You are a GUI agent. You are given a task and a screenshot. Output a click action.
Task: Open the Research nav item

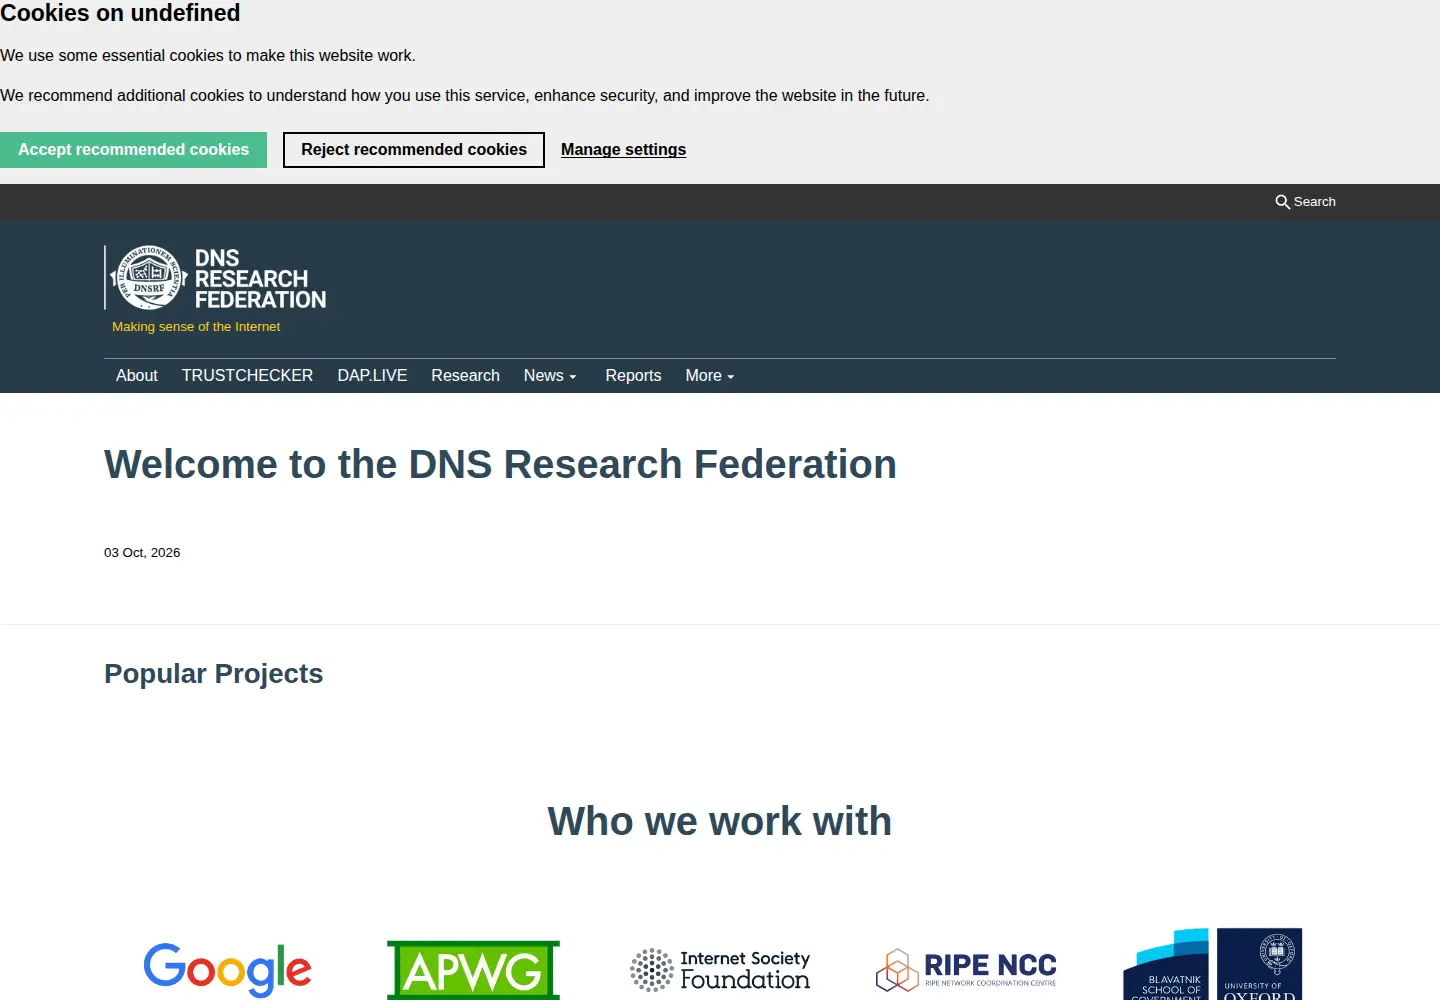(465, 376)
